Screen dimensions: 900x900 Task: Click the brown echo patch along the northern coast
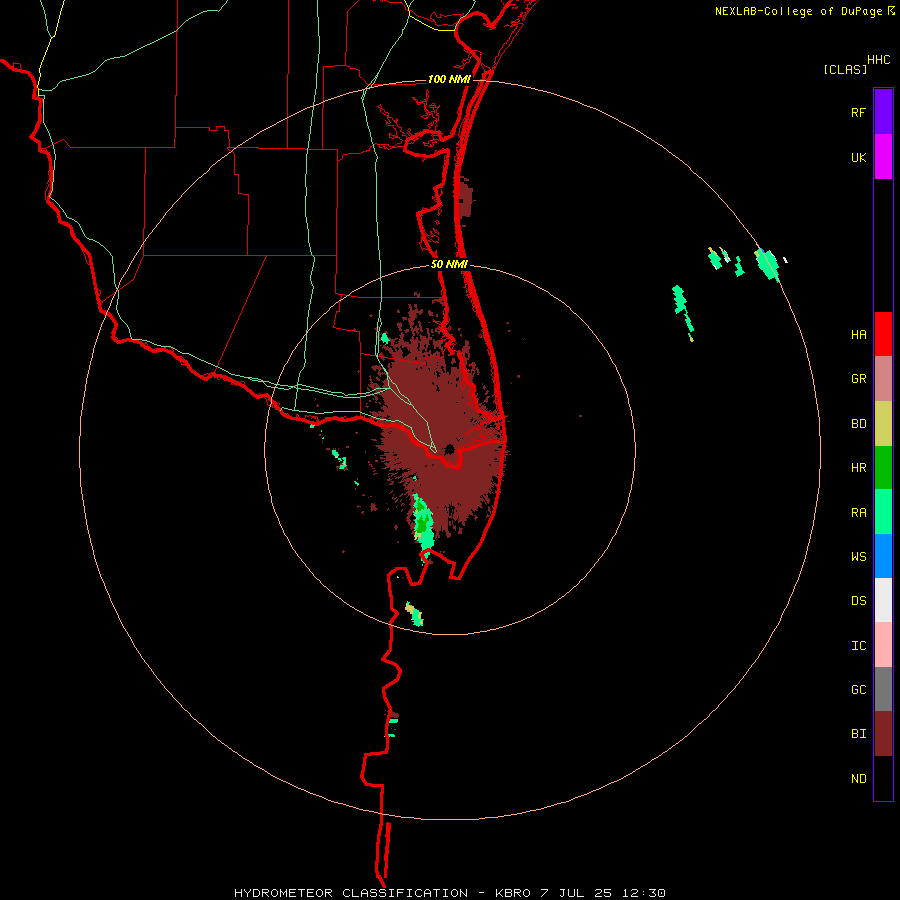tap(465, 198)
